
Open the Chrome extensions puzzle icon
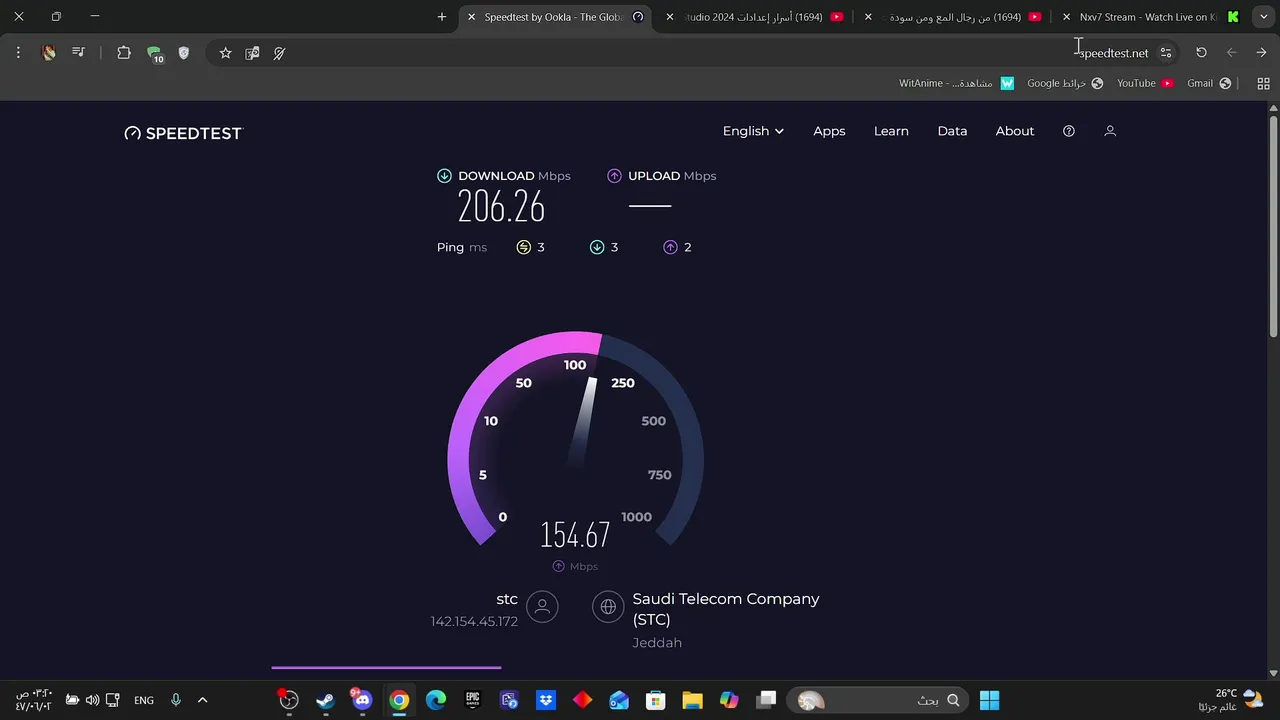124,53
